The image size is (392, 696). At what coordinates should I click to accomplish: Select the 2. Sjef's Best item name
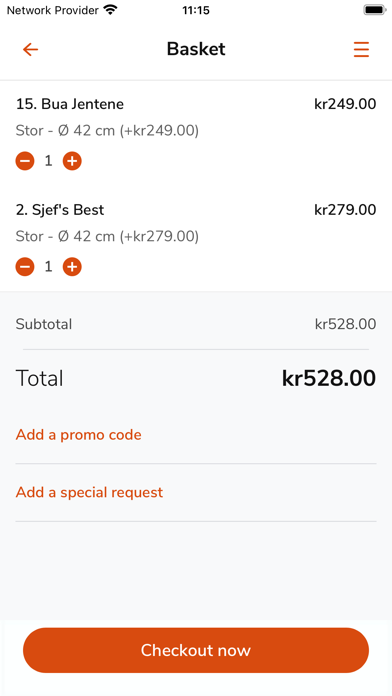click(x=60, y=210)
